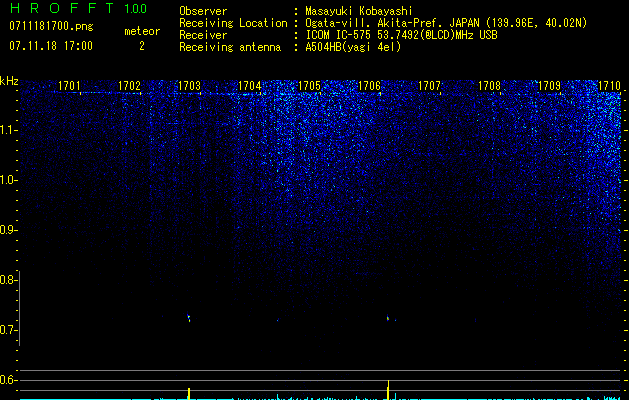Click the meteor count value 2
Screen dimensions: 629x400
coord(142,46)
